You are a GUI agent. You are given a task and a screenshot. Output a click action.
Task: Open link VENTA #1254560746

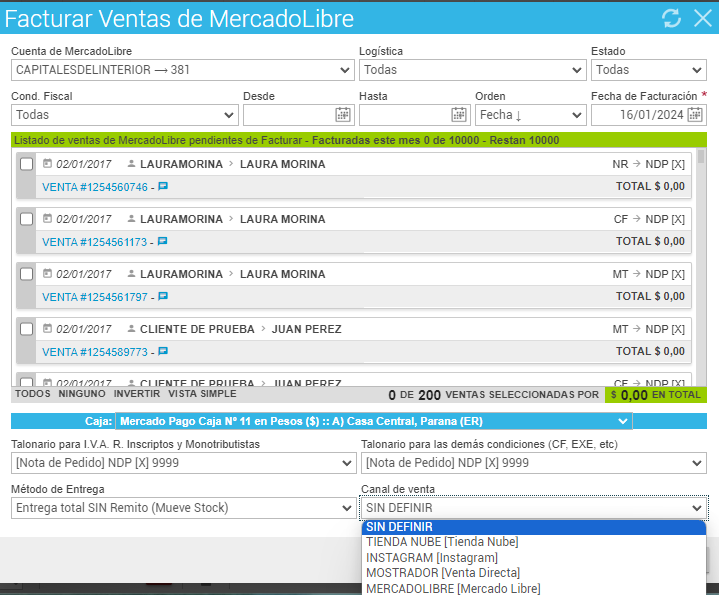[95, 187]
